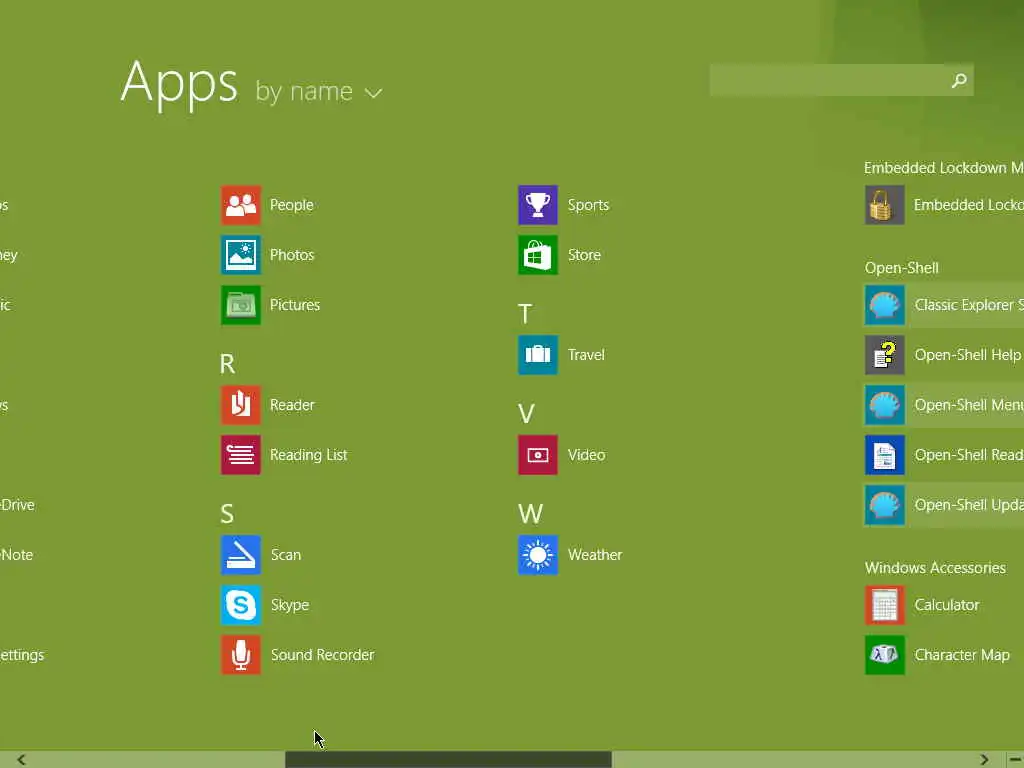Image resolution: width=1024 pixels, height=768 pixels.
Task: Click the "Pictures" app label
Action: click(x=295, y=305)
